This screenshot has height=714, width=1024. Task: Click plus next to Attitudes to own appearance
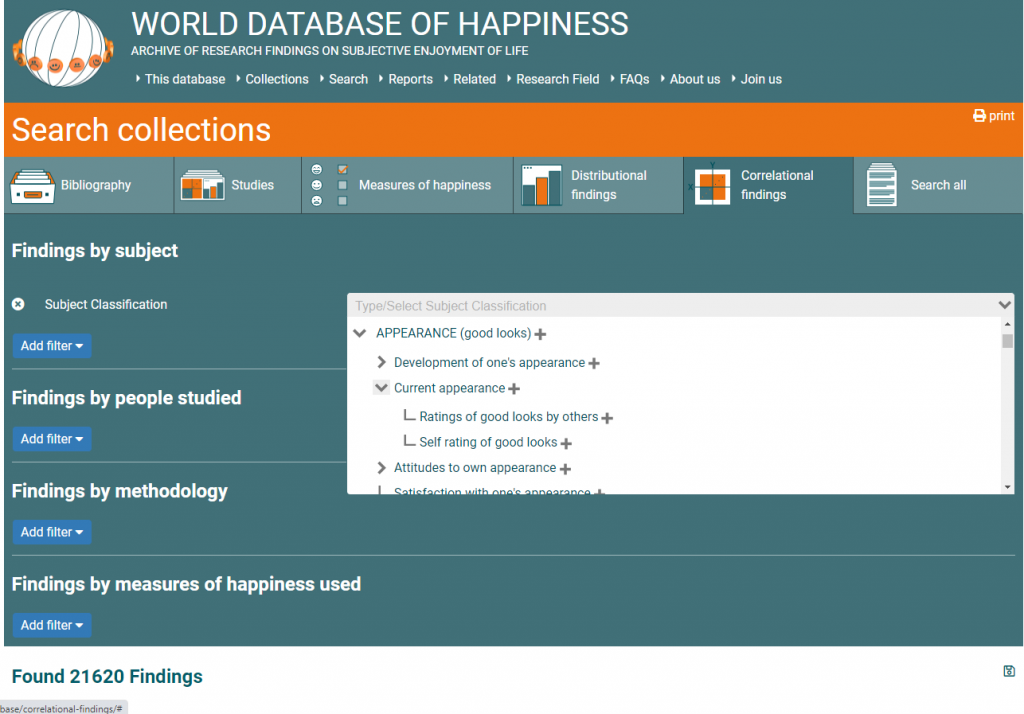565,469
